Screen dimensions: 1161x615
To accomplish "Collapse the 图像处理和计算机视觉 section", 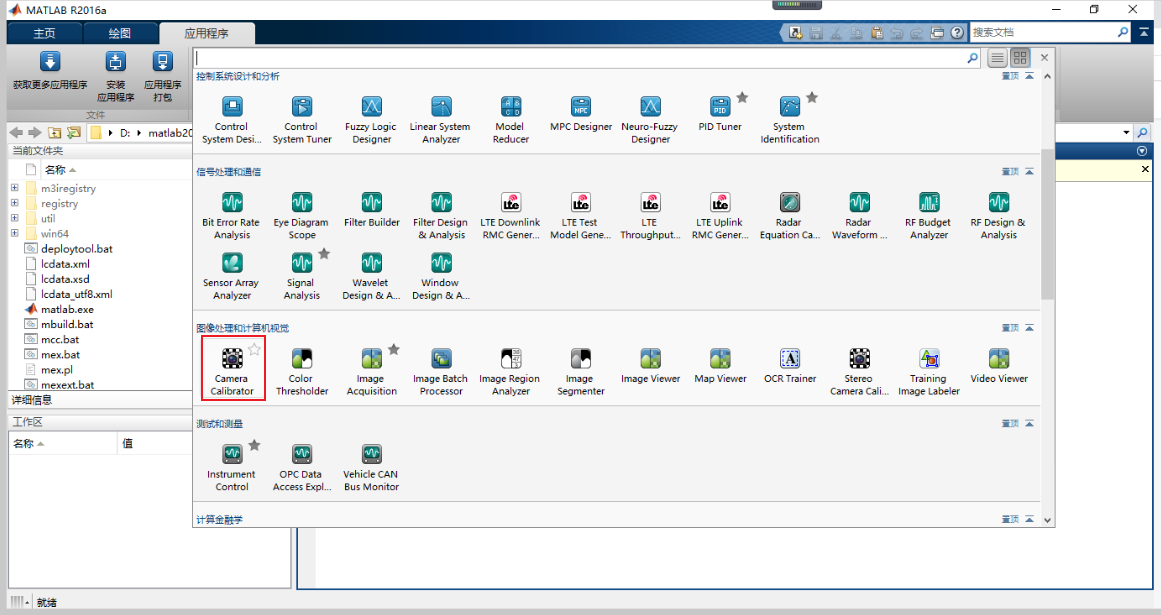I will (1029, 328).
